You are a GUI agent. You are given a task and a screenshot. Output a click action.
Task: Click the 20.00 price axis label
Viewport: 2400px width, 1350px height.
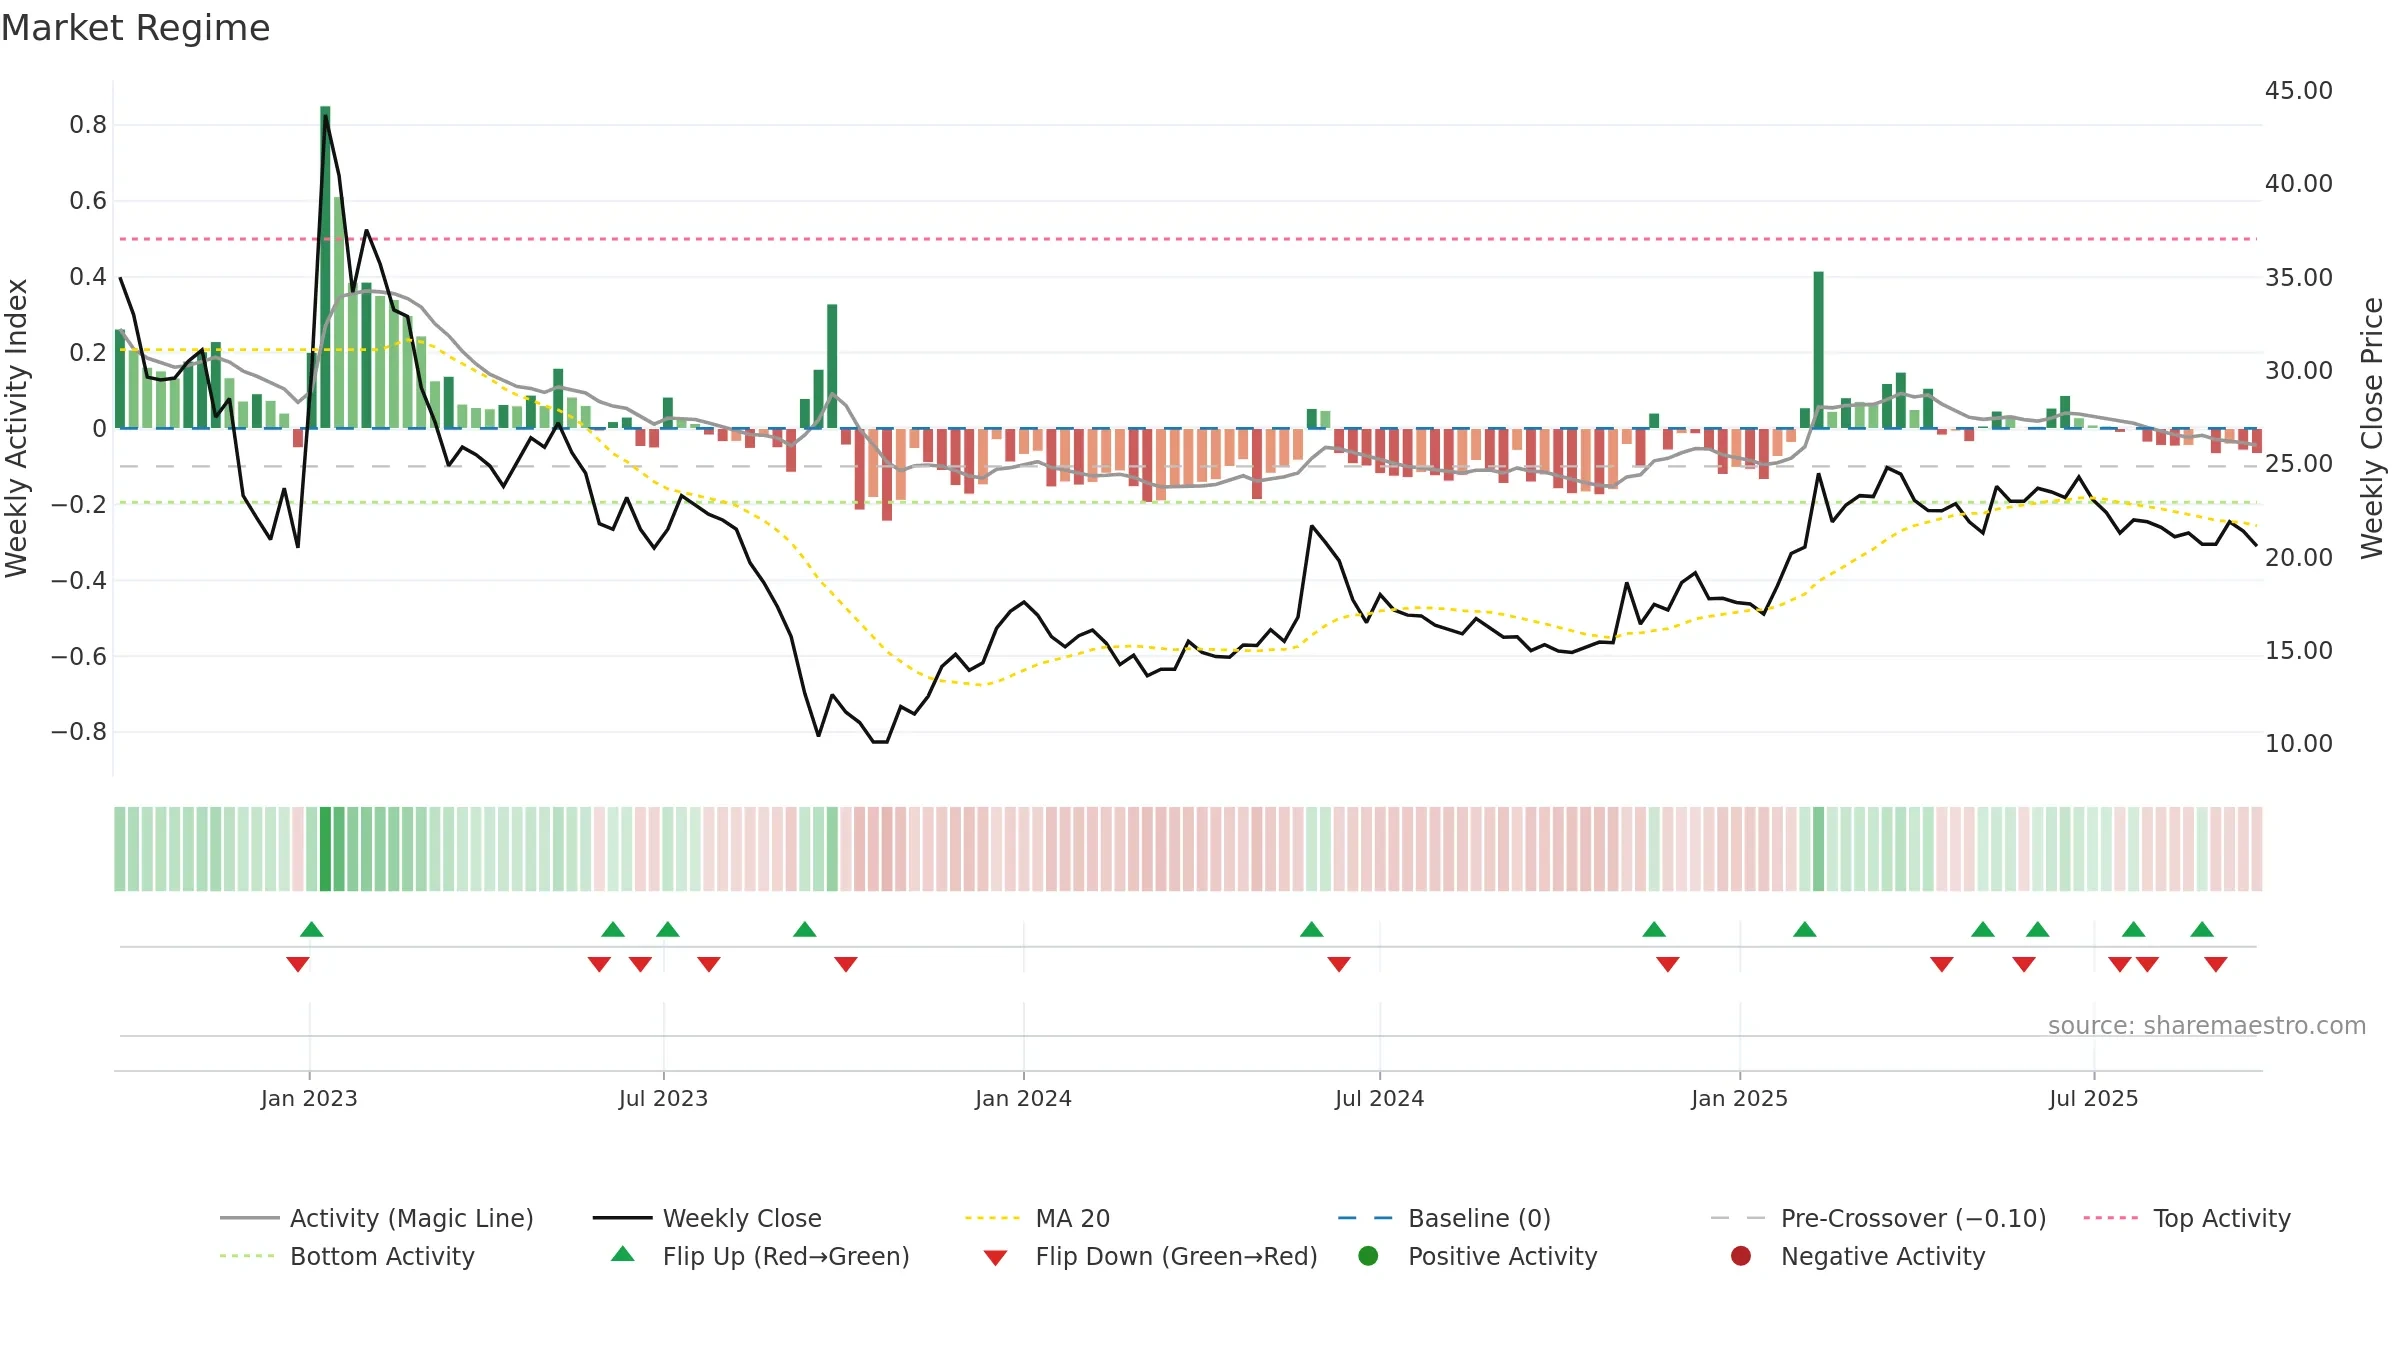pyautogui.click(x=2298, y=557)
